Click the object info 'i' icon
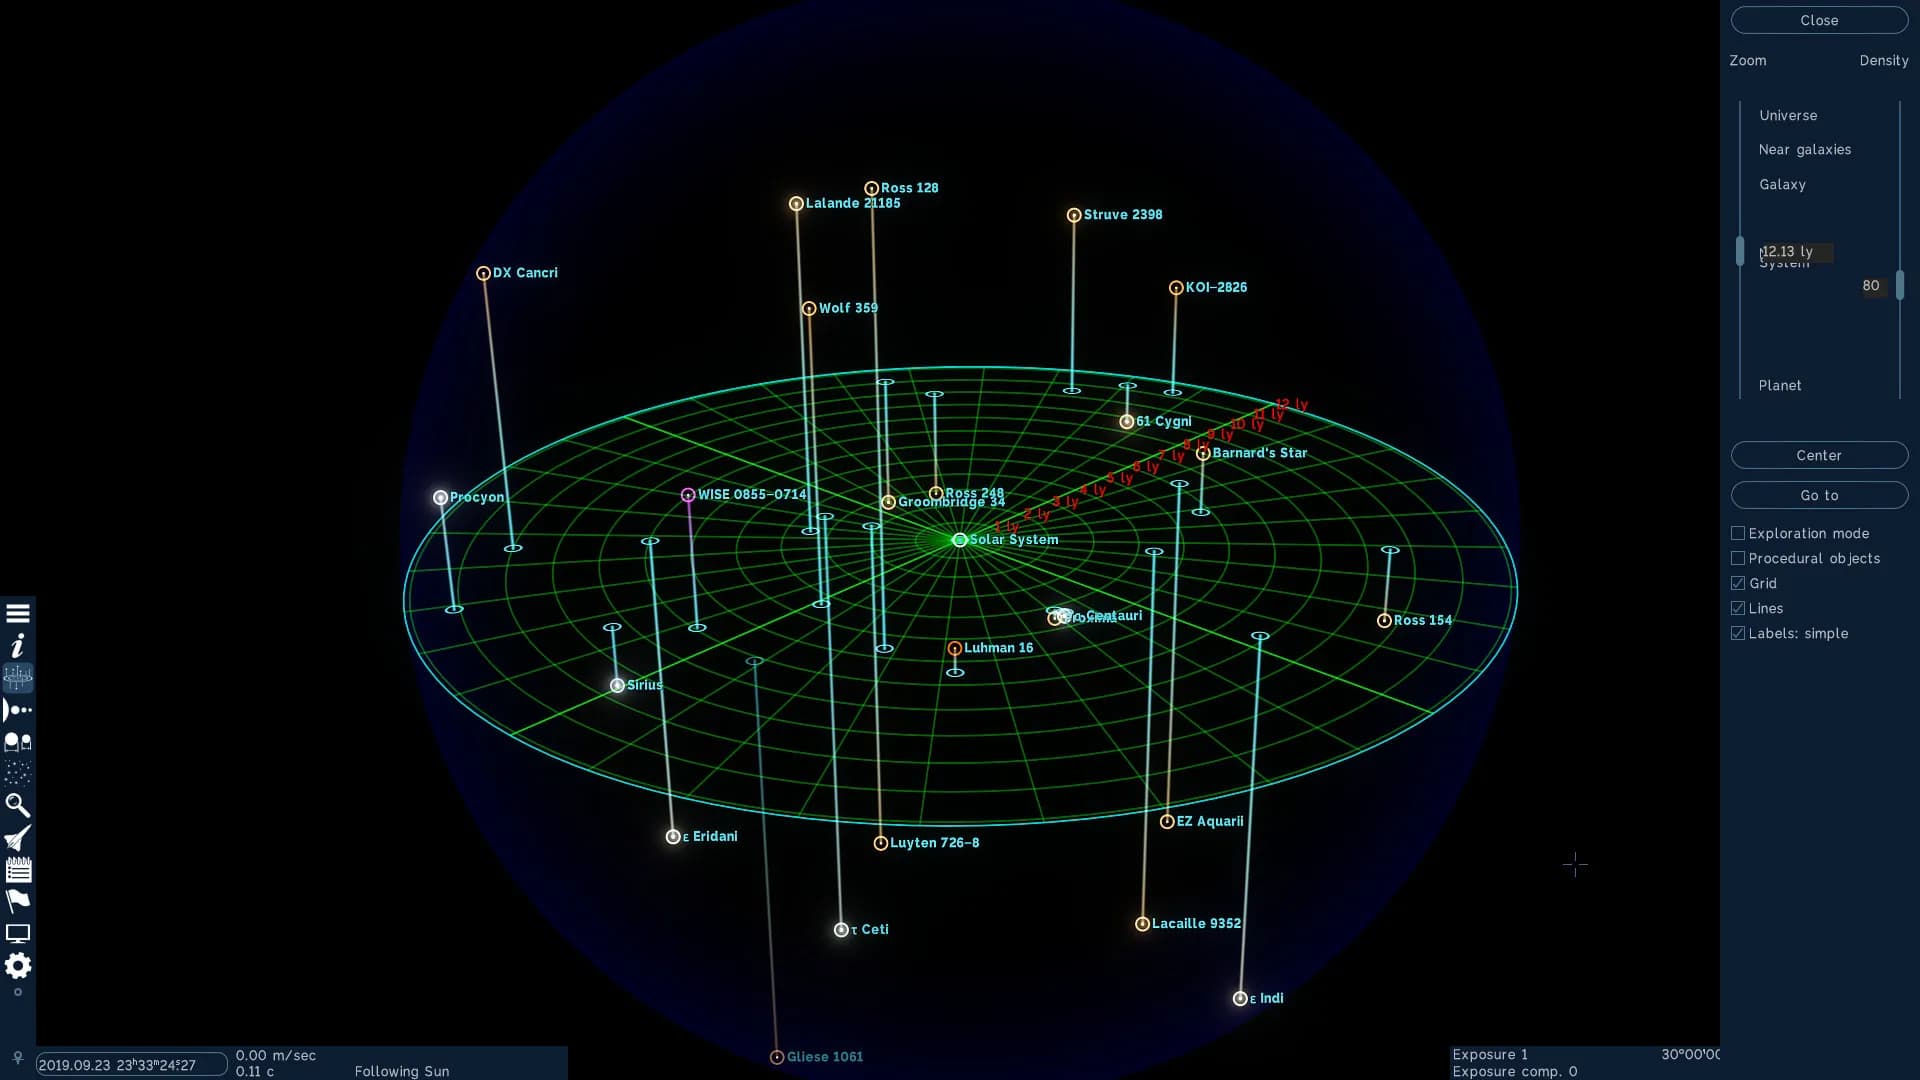1920x1080 pixels. [18, 645]
